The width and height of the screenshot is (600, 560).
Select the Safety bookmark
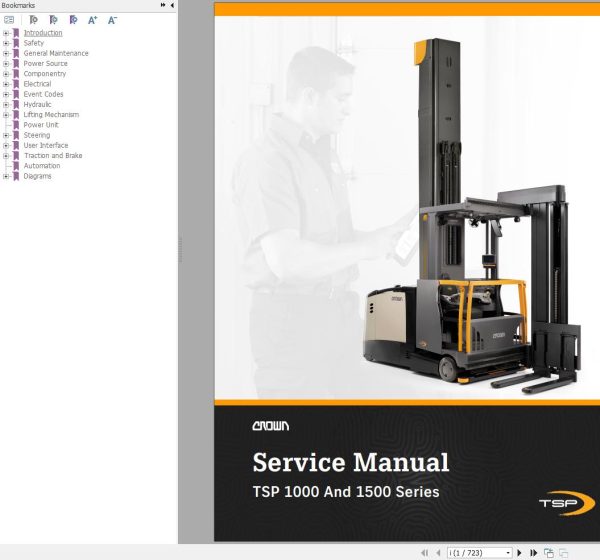pos(34,43)
